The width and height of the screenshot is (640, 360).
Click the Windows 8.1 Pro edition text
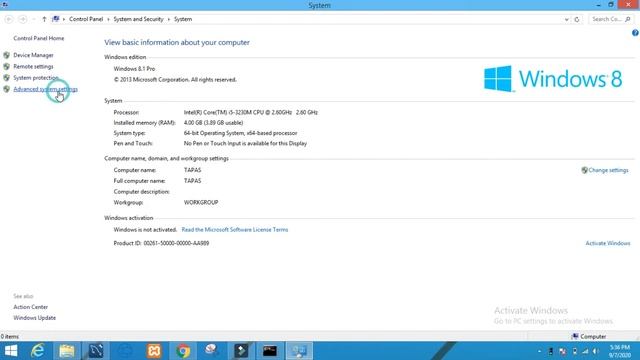(x=134, y=69)
